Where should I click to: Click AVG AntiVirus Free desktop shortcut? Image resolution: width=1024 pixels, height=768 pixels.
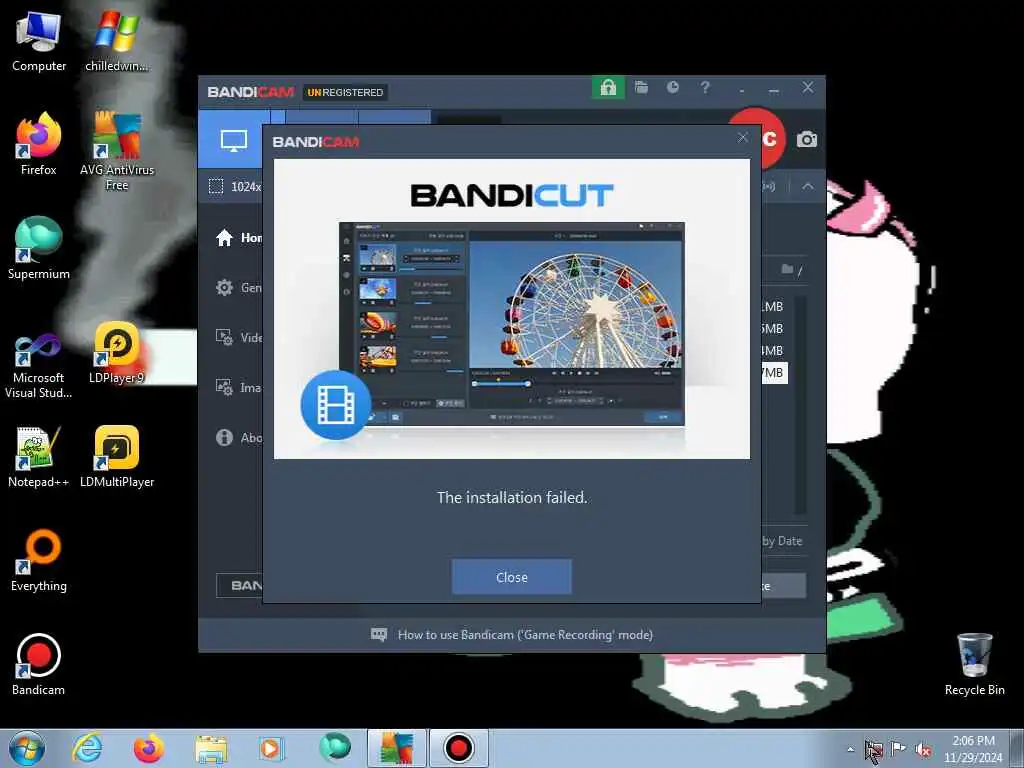(117, 152)
